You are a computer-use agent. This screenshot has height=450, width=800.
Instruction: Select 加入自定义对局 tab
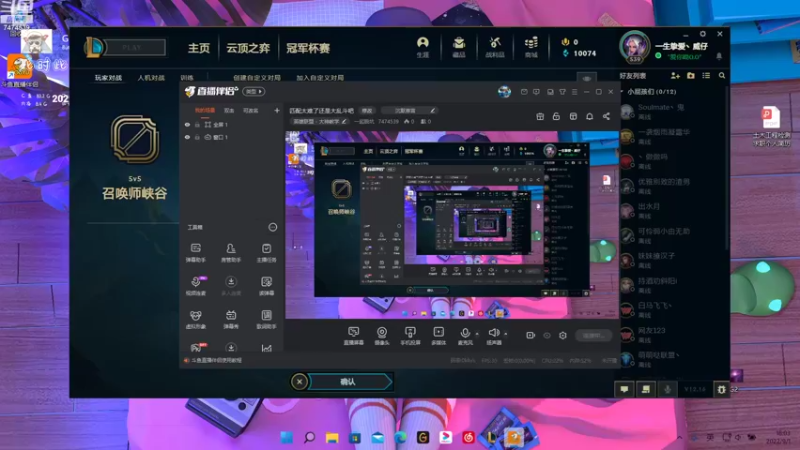click(x=320, y=78)
